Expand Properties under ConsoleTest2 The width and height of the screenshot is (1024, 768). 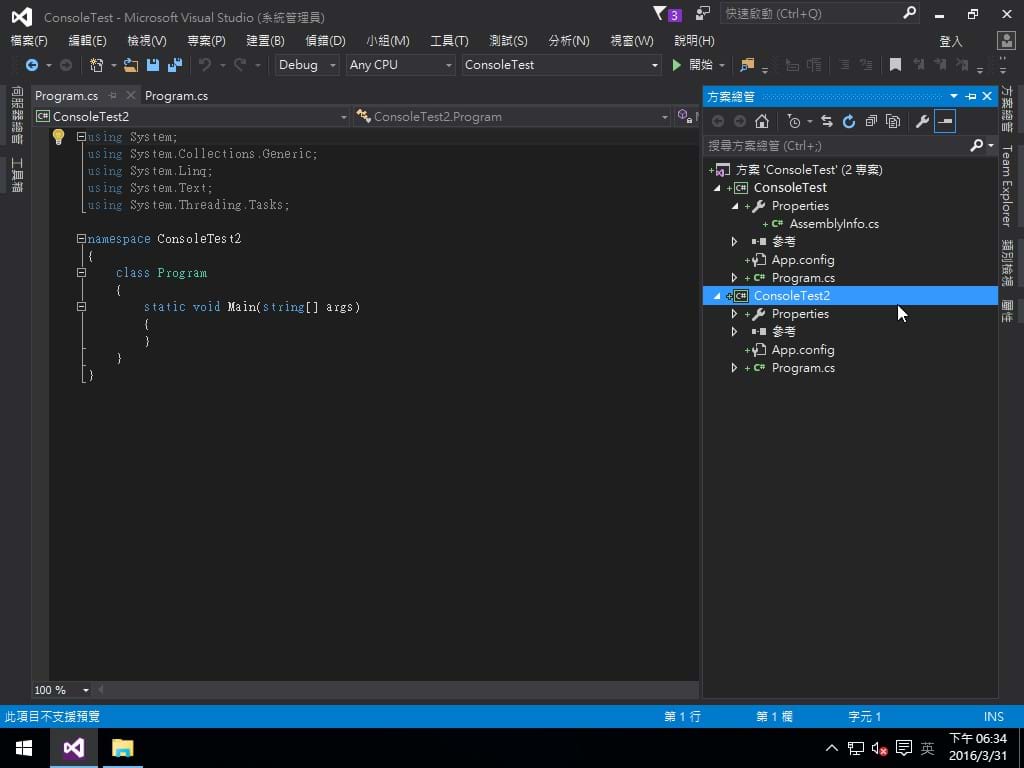(x=735, y=314)
